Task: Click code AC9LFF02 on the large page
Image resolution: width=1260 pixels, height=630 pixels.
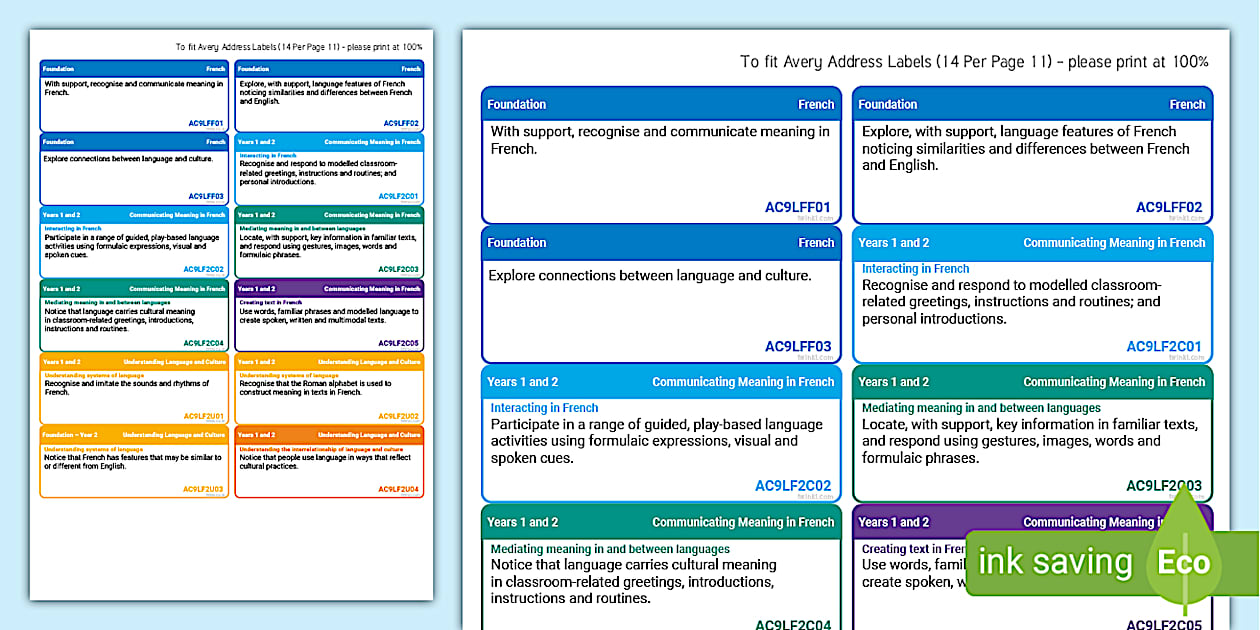Action: [1169, 208]
